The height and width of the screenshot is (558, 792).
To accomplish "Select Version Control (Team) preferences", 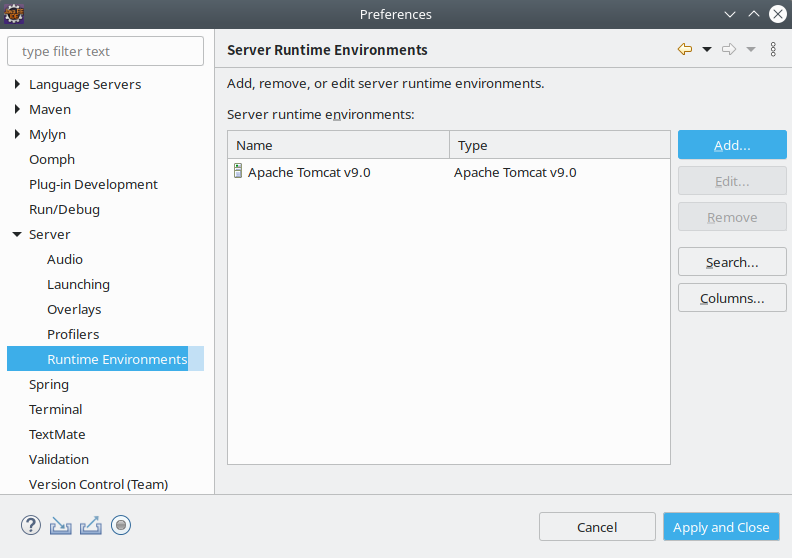I will (98, 484).
